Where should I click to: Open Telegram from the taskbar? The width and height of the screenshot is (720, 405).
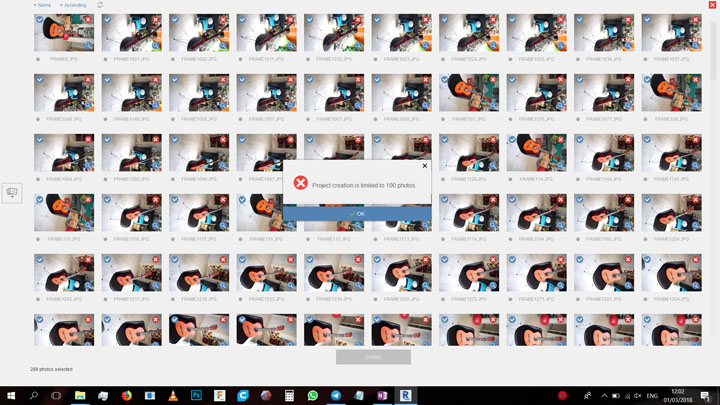(336, 395)
